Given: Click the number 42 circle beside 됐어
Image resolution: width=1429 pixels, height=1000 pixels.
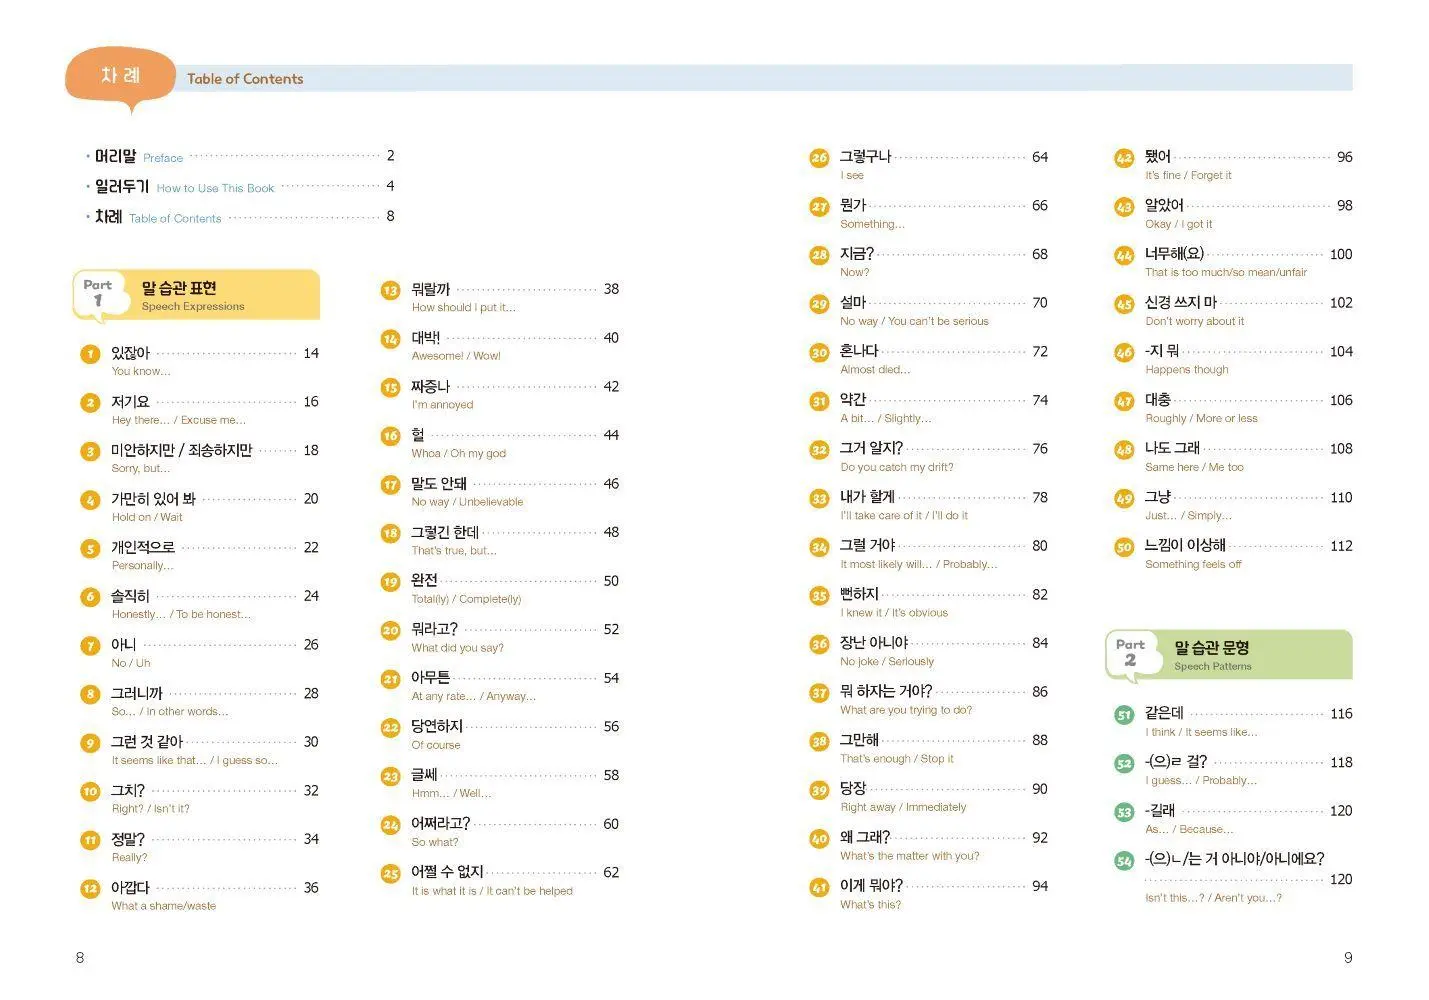Looking at the screenshot, I should (1124, 158).
